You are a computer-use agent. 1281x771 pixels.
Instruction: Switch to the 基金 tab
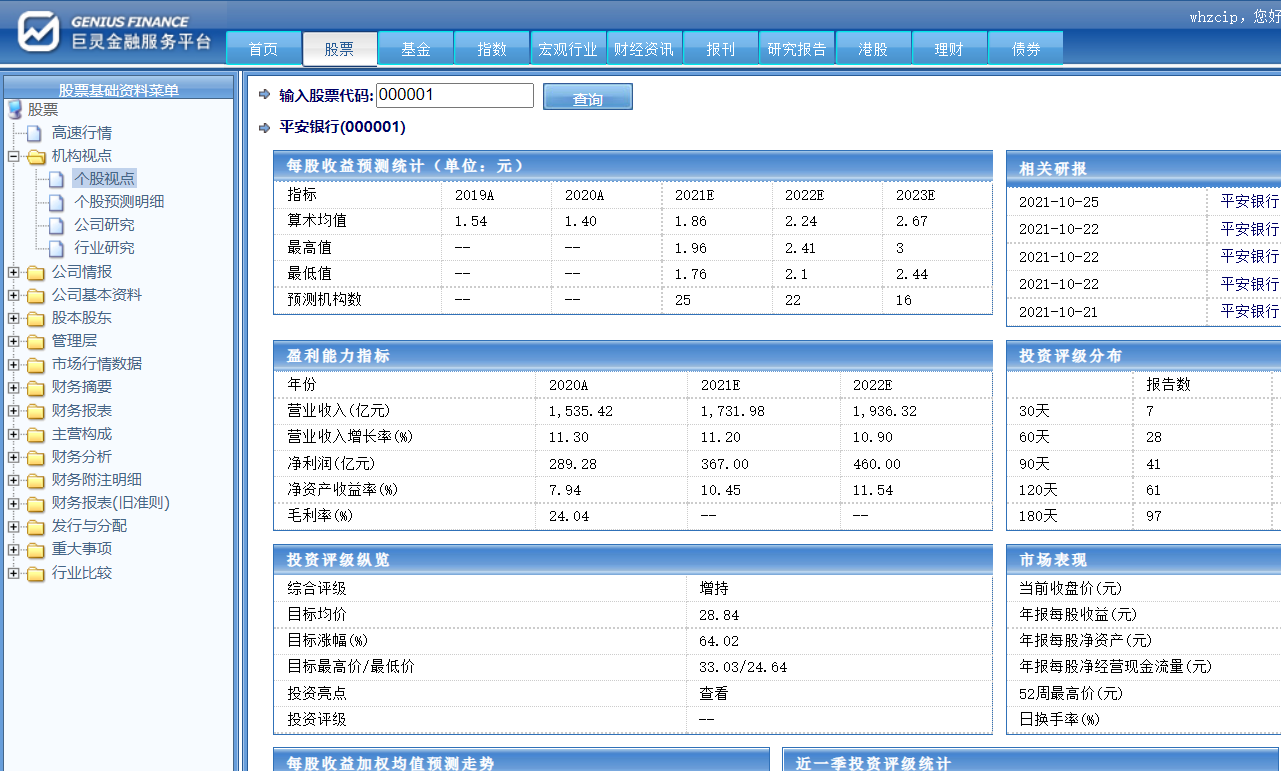click(416, 49)
